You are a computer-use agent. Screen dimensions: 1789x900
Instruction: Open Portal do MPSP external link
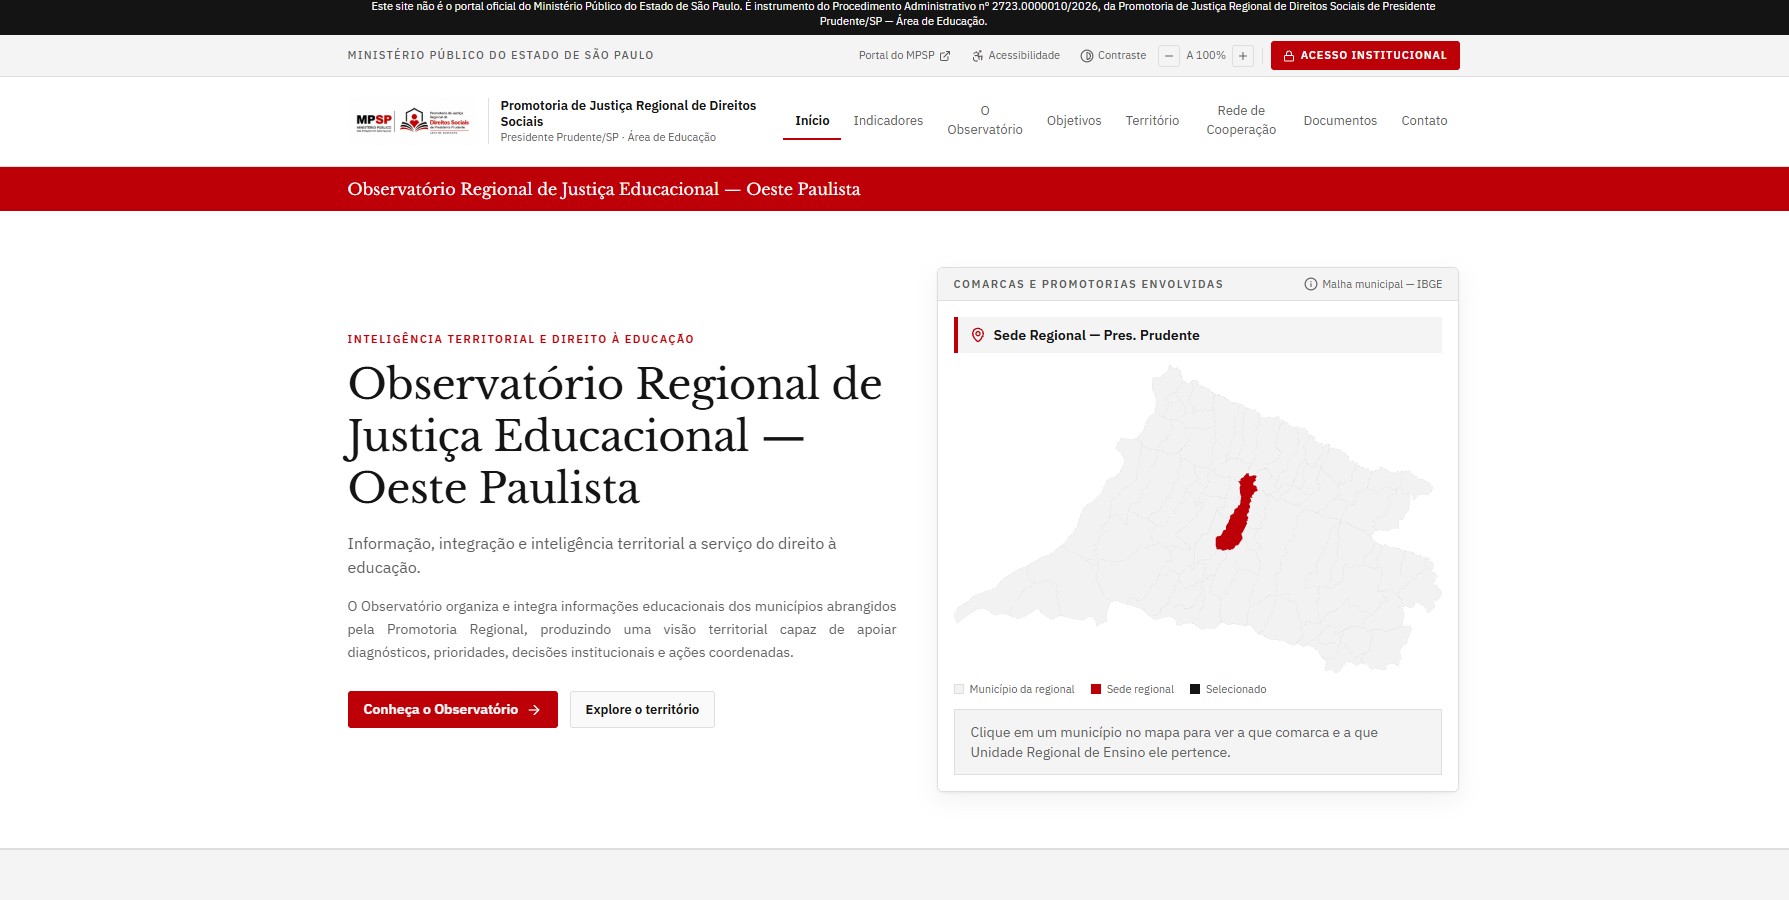click(904, 56)
